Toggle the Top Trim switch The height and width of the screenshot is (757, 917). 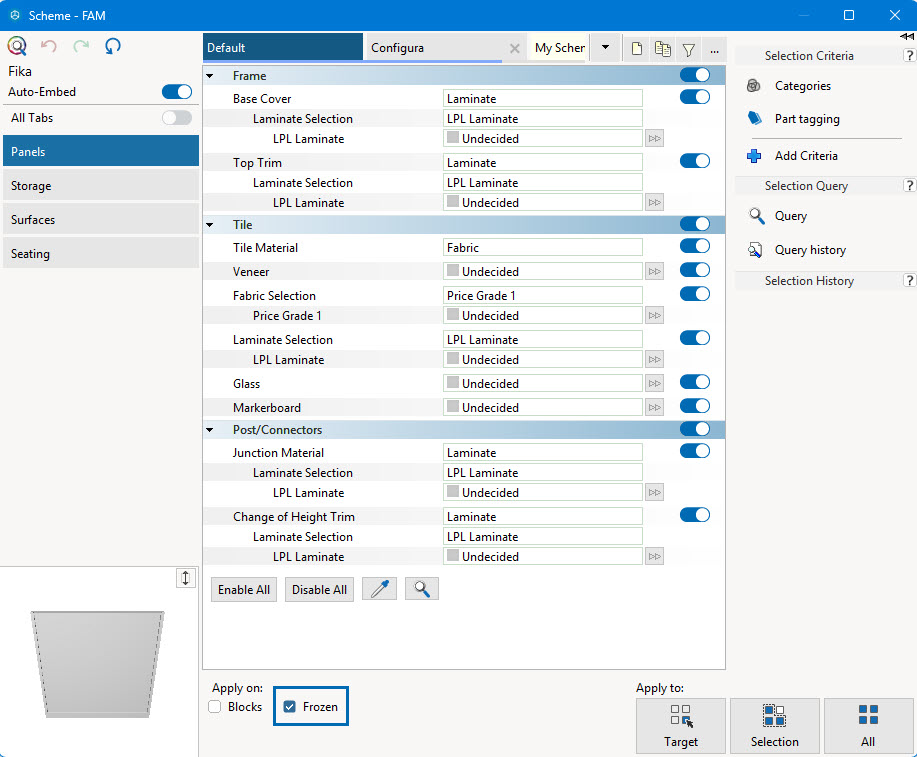point(695,161)
